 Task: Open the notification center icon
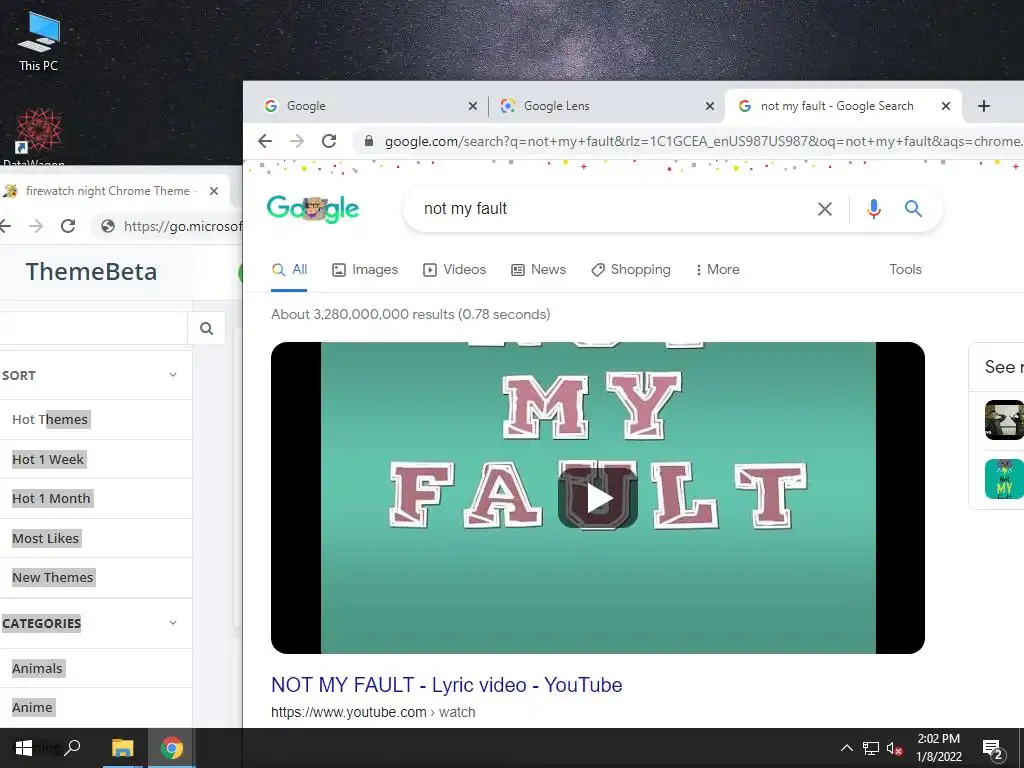coord(993,749)
